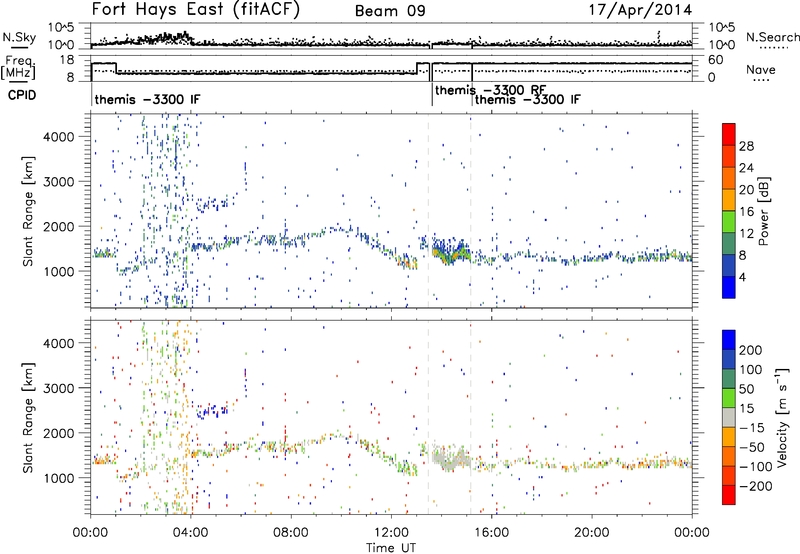800x554 pixels.
Task: Click the "Nave" legend label
Action: pos(761,70)
